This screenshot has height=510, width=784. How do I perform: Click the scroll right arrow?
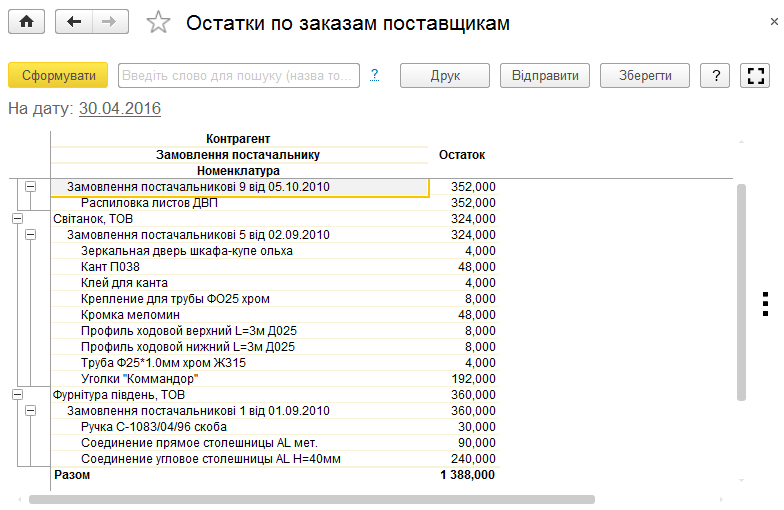[722, 500]
